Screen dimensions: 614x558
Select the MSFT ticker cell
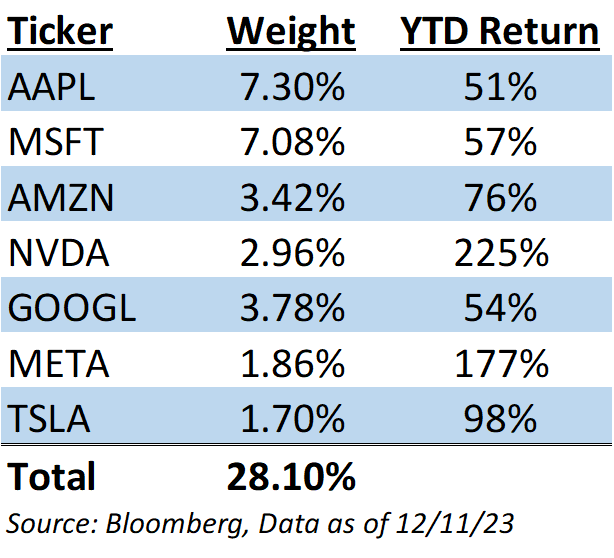(x=55, y=143)
